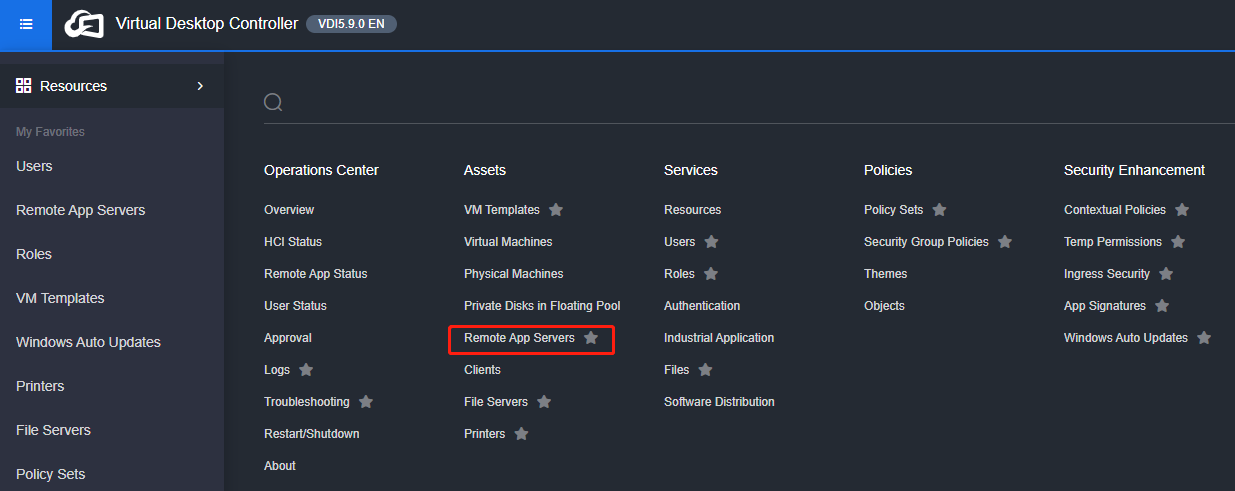Toggle the star beside Policy Sets
Screen dimensions: 1235x491
tap(939, 210)
